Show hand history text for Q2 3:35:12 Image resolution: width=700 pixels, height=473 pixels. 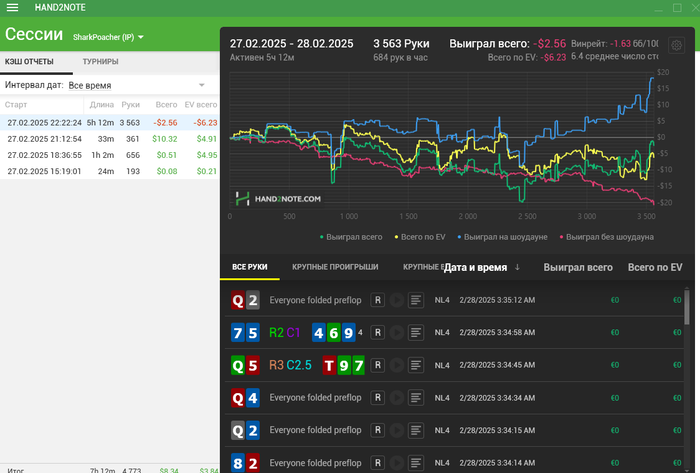(416, 300)
